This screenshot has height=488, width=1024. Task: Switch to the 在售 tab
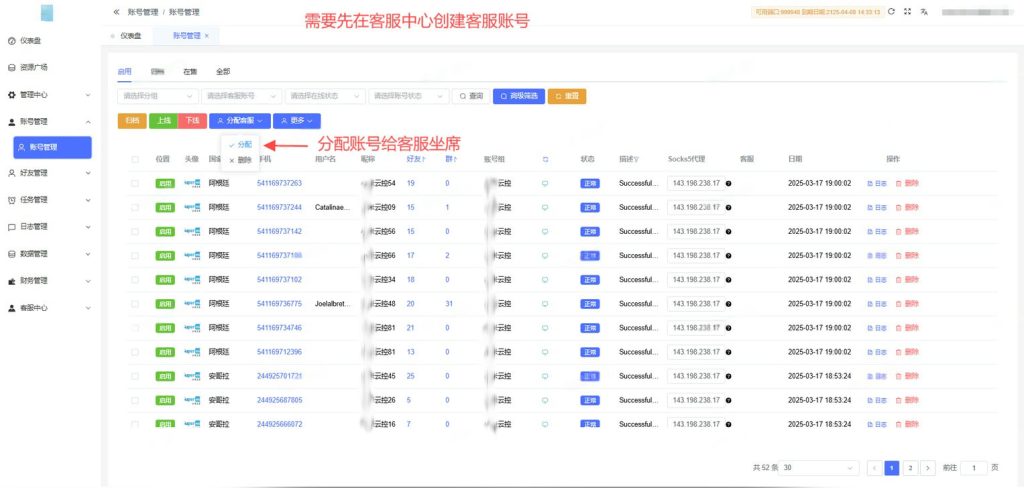pyautogui.click(x=190, y=72)
